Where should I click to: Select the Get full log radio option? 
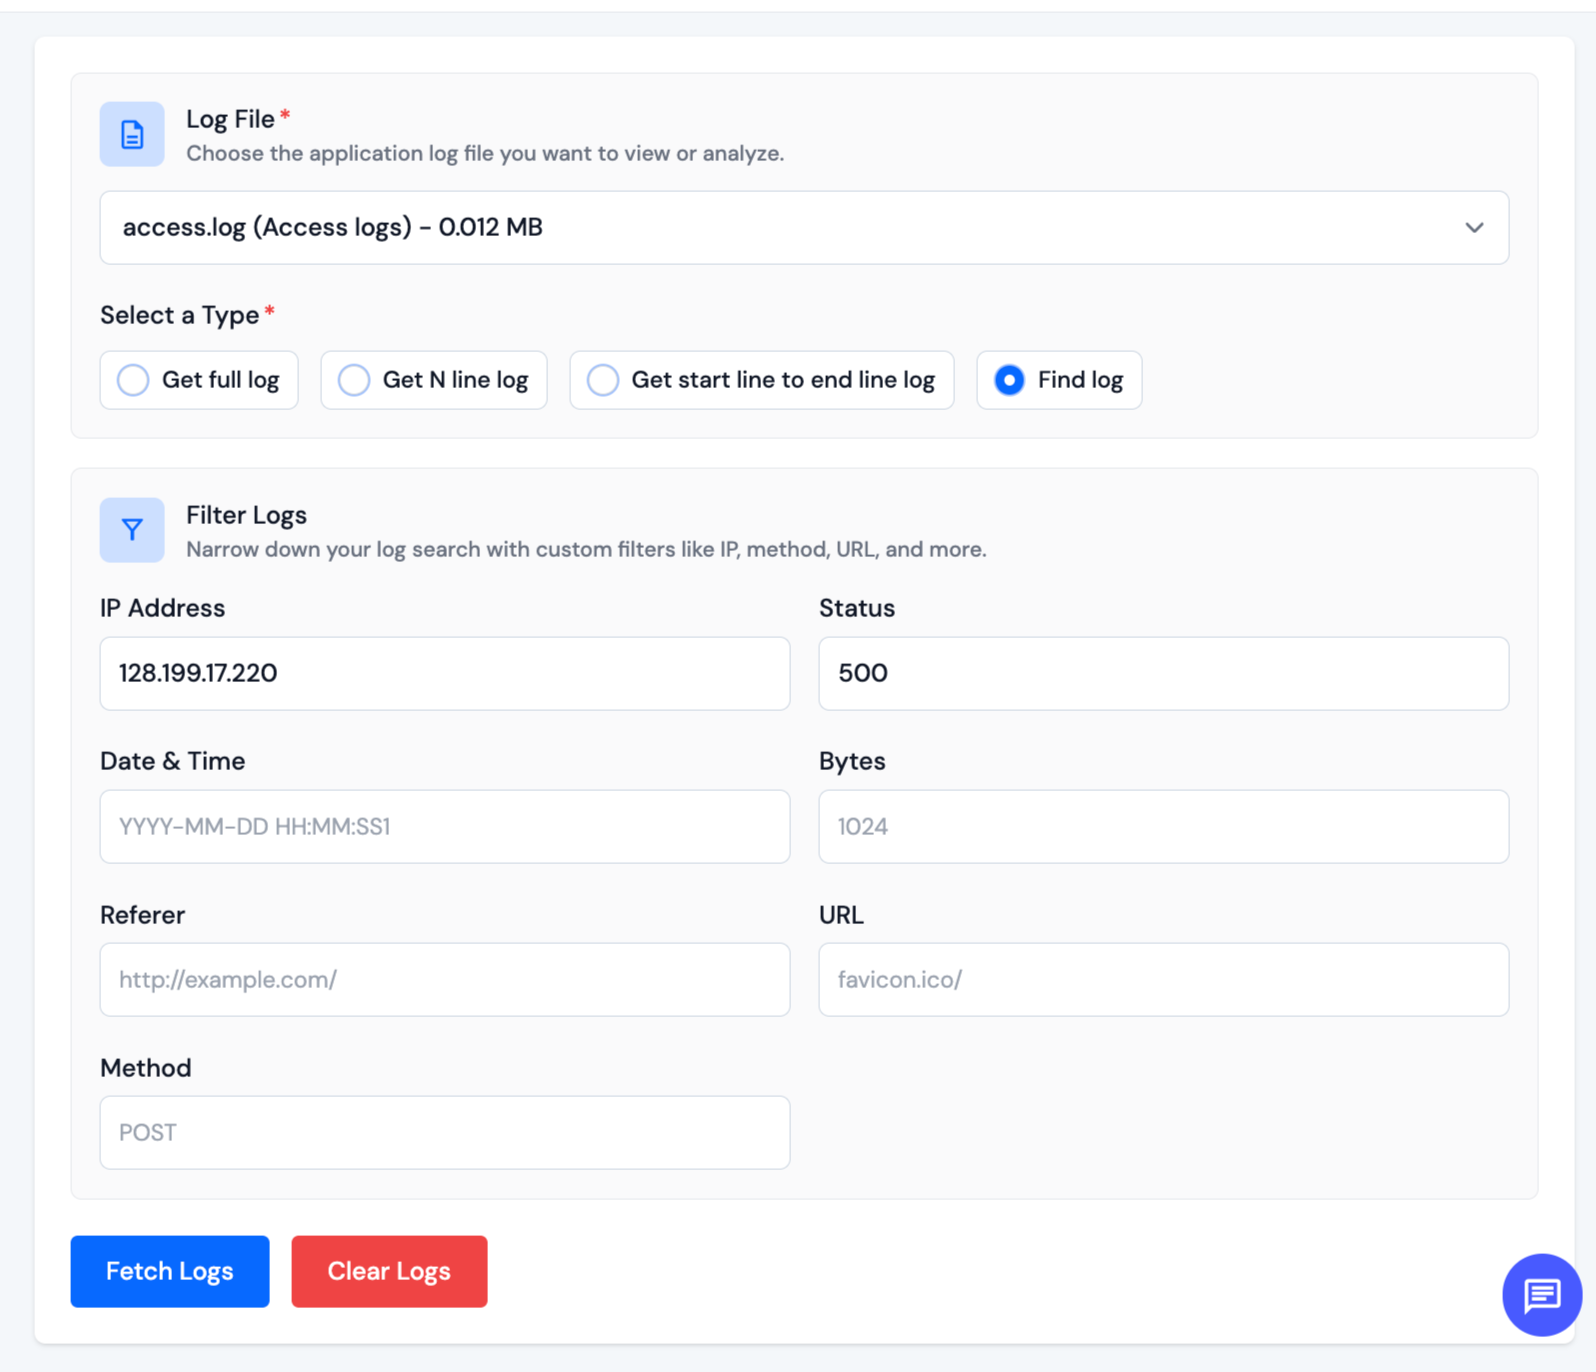click(133, 380)
